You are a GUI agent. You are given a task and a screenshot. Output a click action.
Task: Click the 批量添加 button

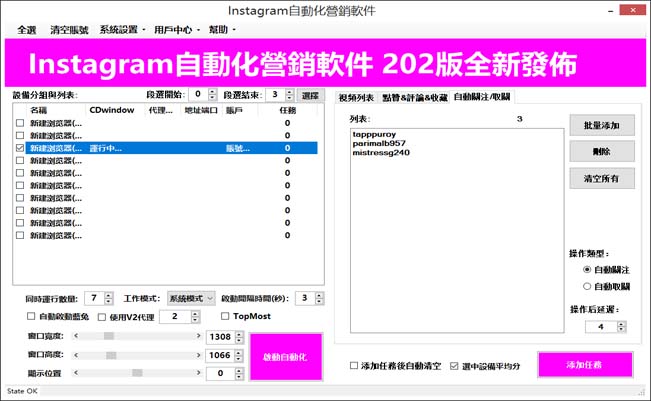click(602, 125)
